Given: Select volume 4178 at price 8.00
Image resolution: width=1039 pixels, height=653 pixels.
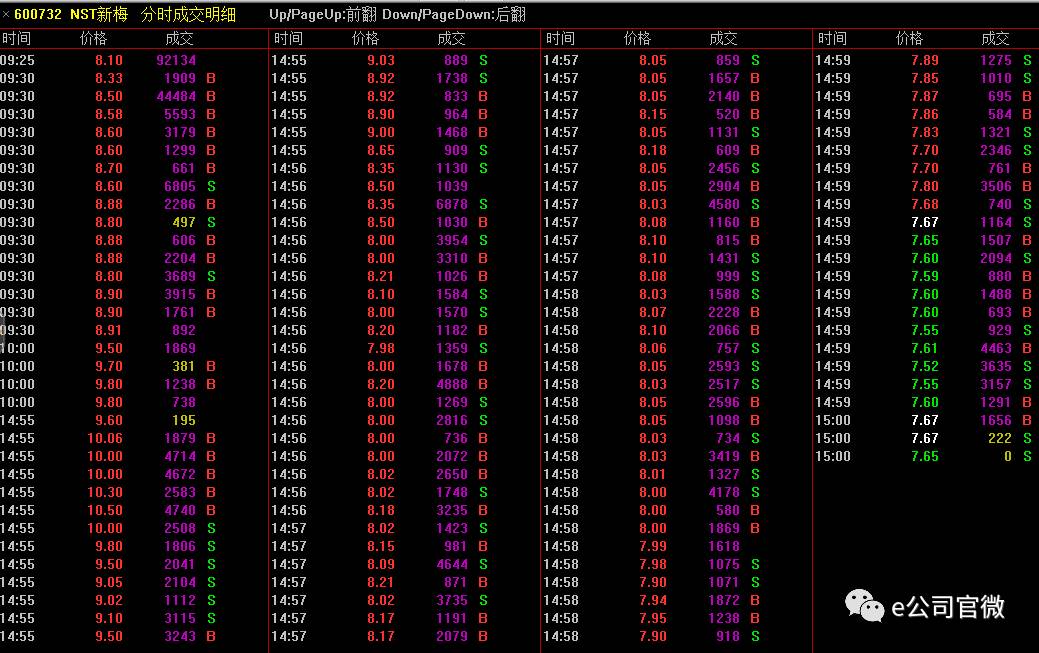Looking at the screenshot, I should click(x=724, y=492).
